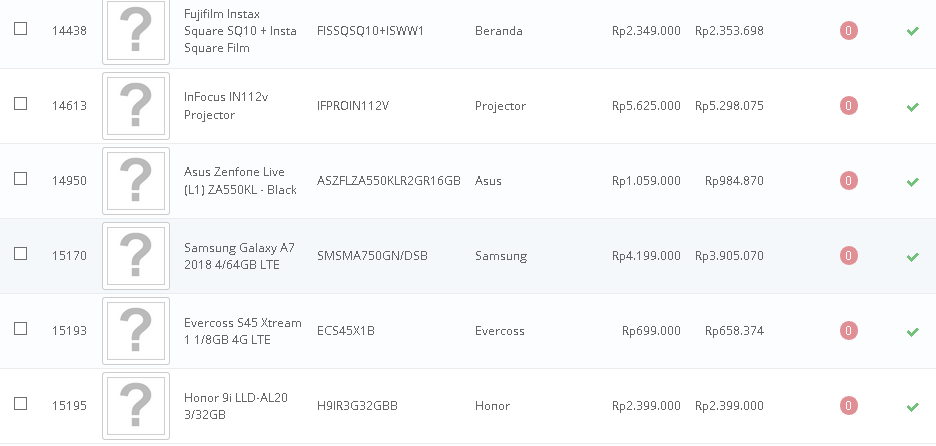The image size is (936, 446).
Task: Click green checkmark for InFocus IN112v Projector
Action: 912,107
